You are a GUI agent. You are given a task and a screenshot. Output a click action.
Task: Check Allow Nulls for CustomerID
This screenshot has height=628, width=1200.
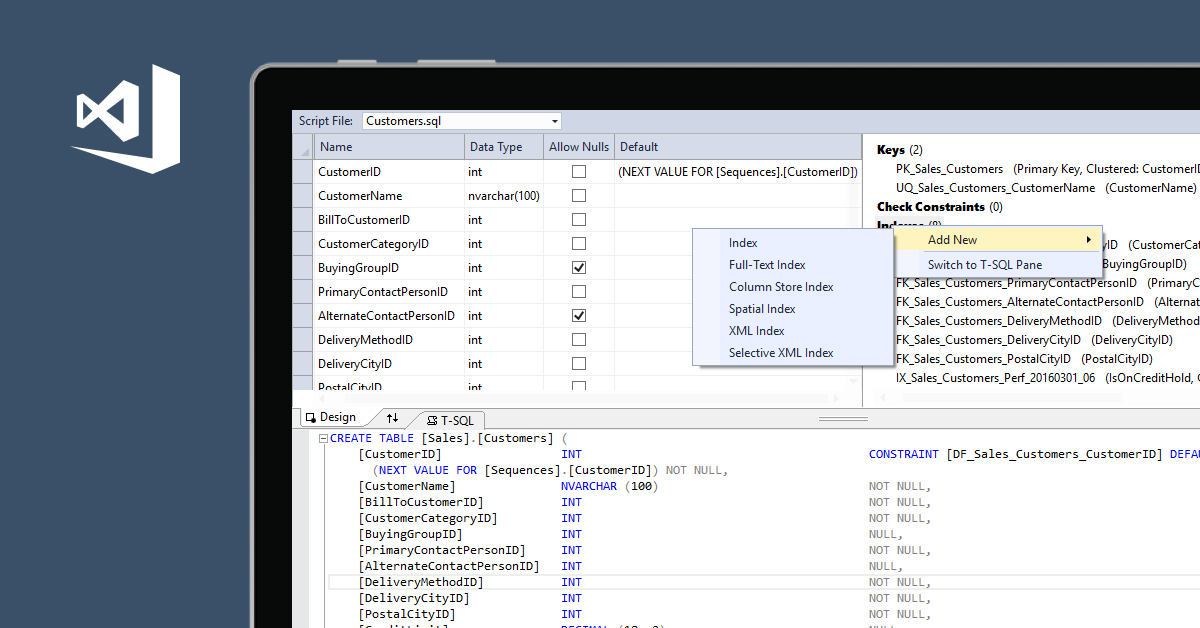click(x=578, y=171)
